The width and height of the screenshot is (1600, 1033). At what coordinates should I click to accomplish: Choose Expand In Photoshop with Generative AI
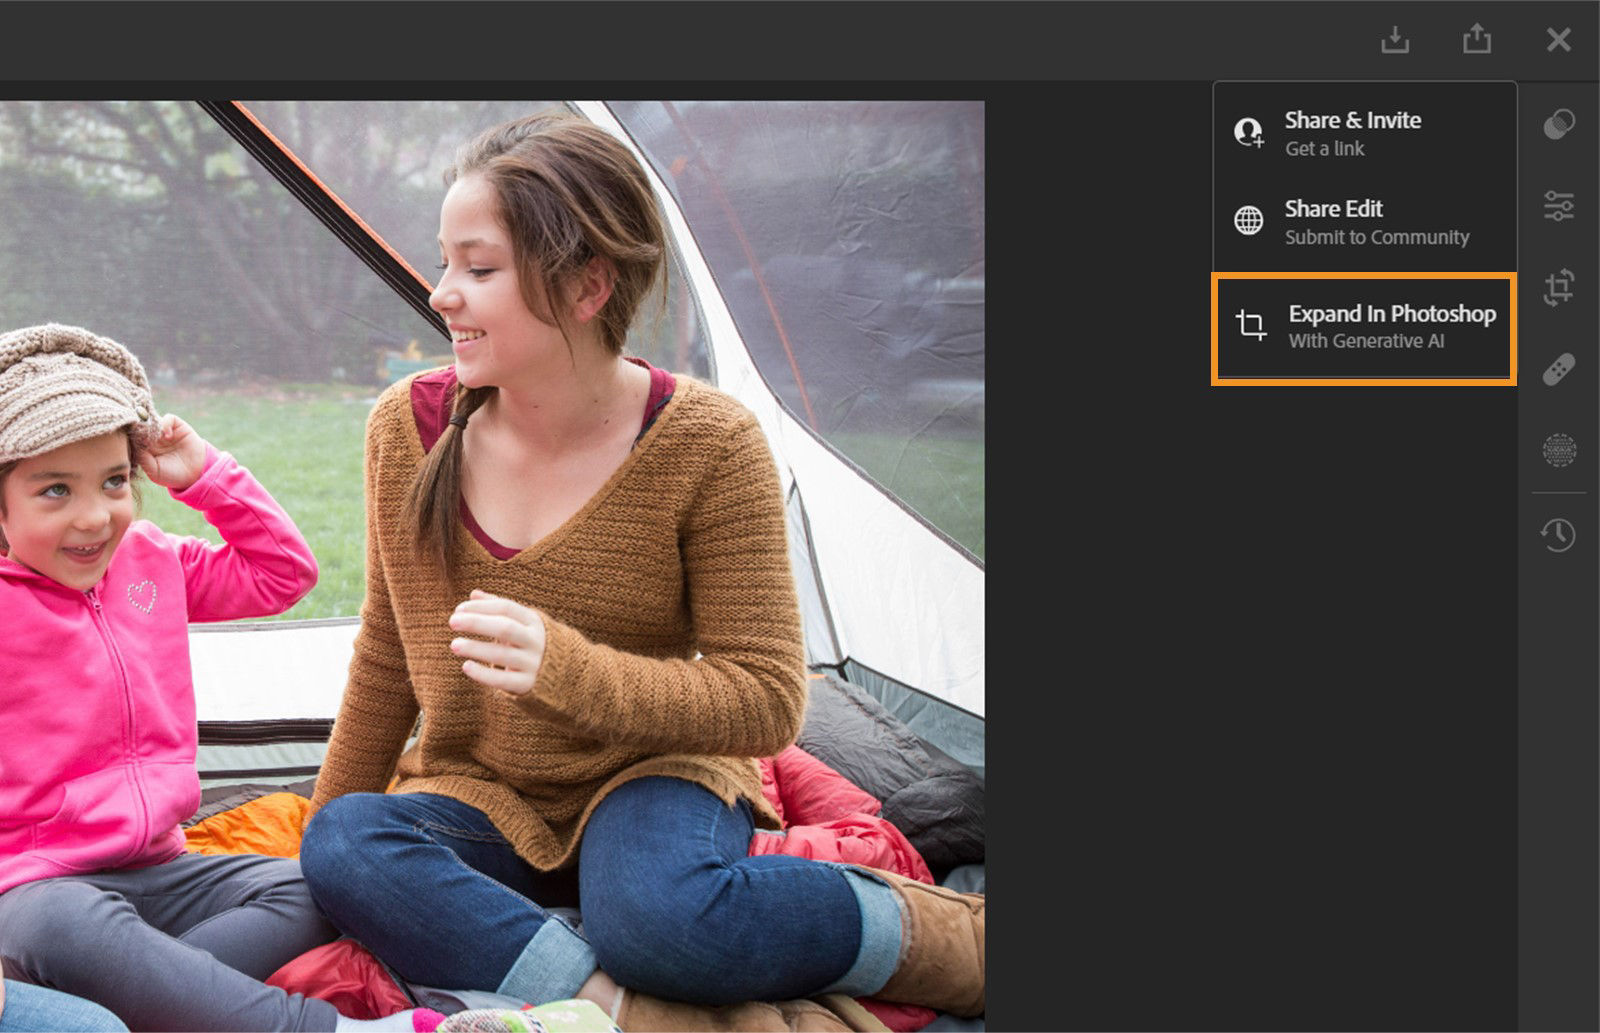click(x=1391, y=313)
